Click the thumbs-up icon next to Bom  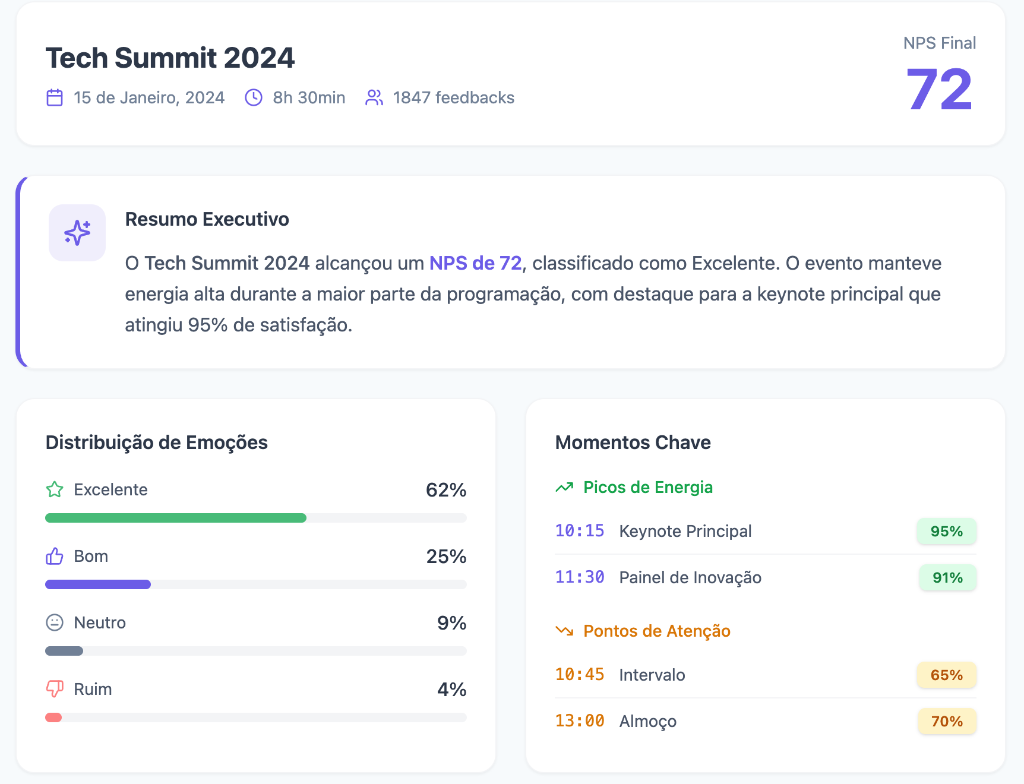(x=55, y=556)
